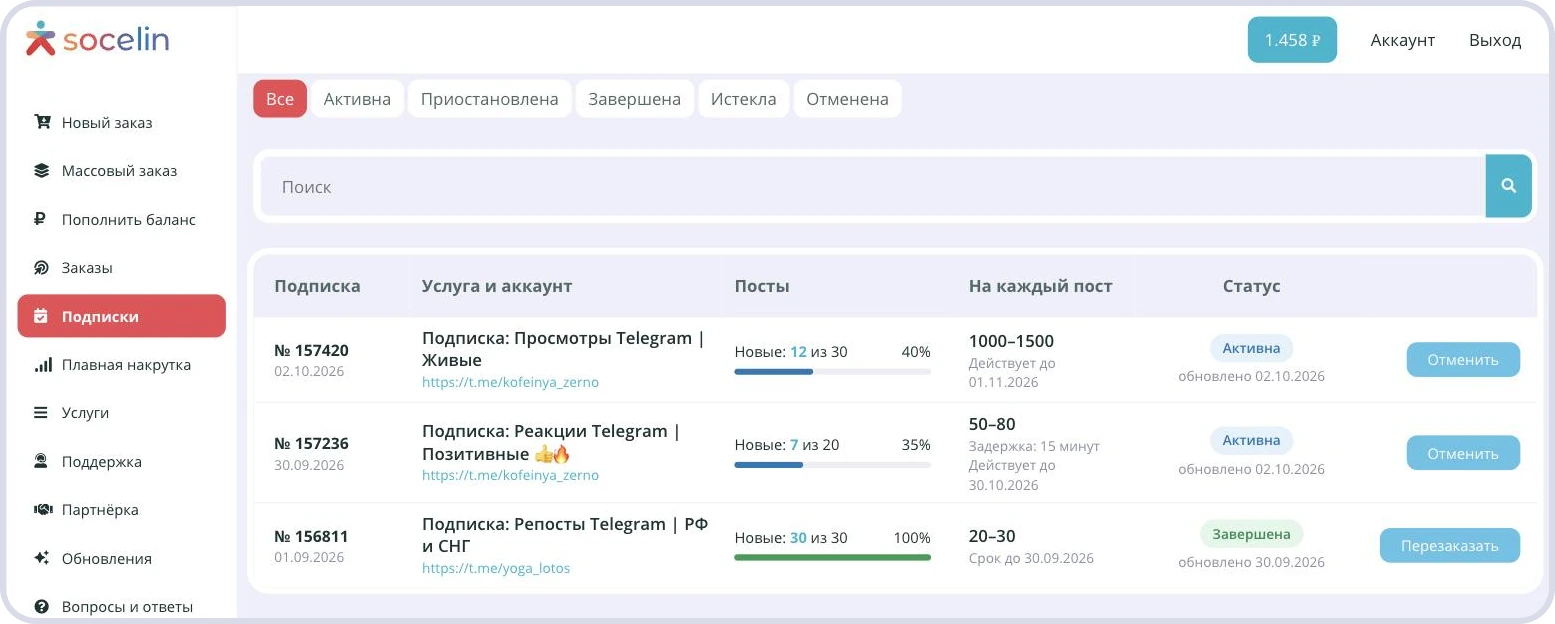Click Отменить for subscription № 157420
Viewport: 1555px width, 624px height.
tap(1463, 360)
